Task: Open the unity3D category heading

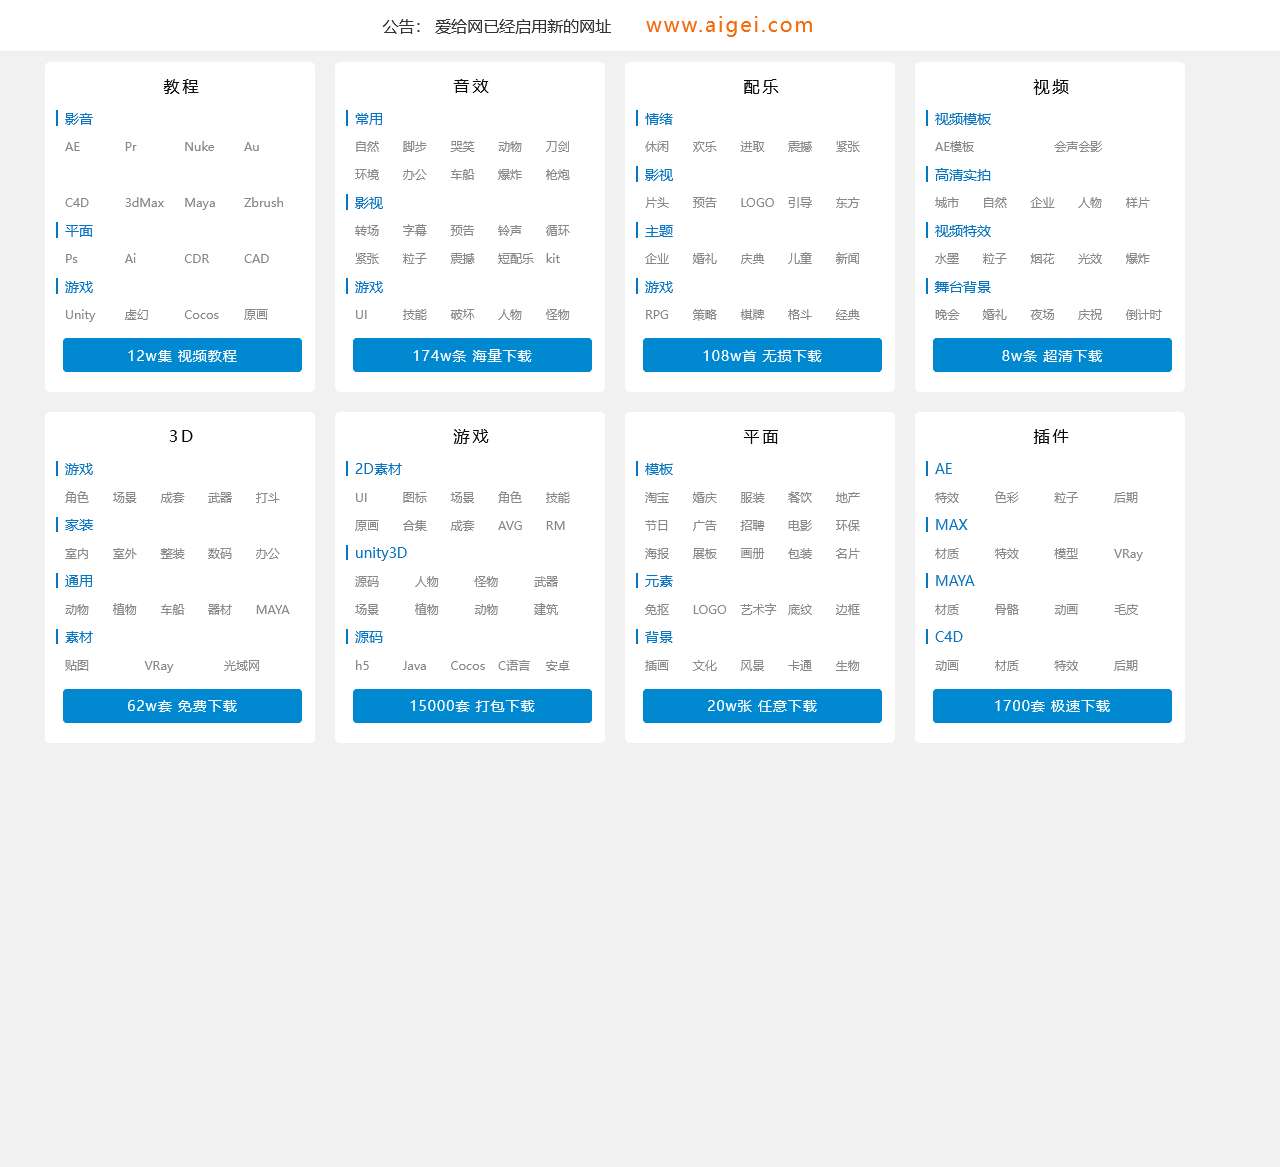Action: [x=380, y=553]
